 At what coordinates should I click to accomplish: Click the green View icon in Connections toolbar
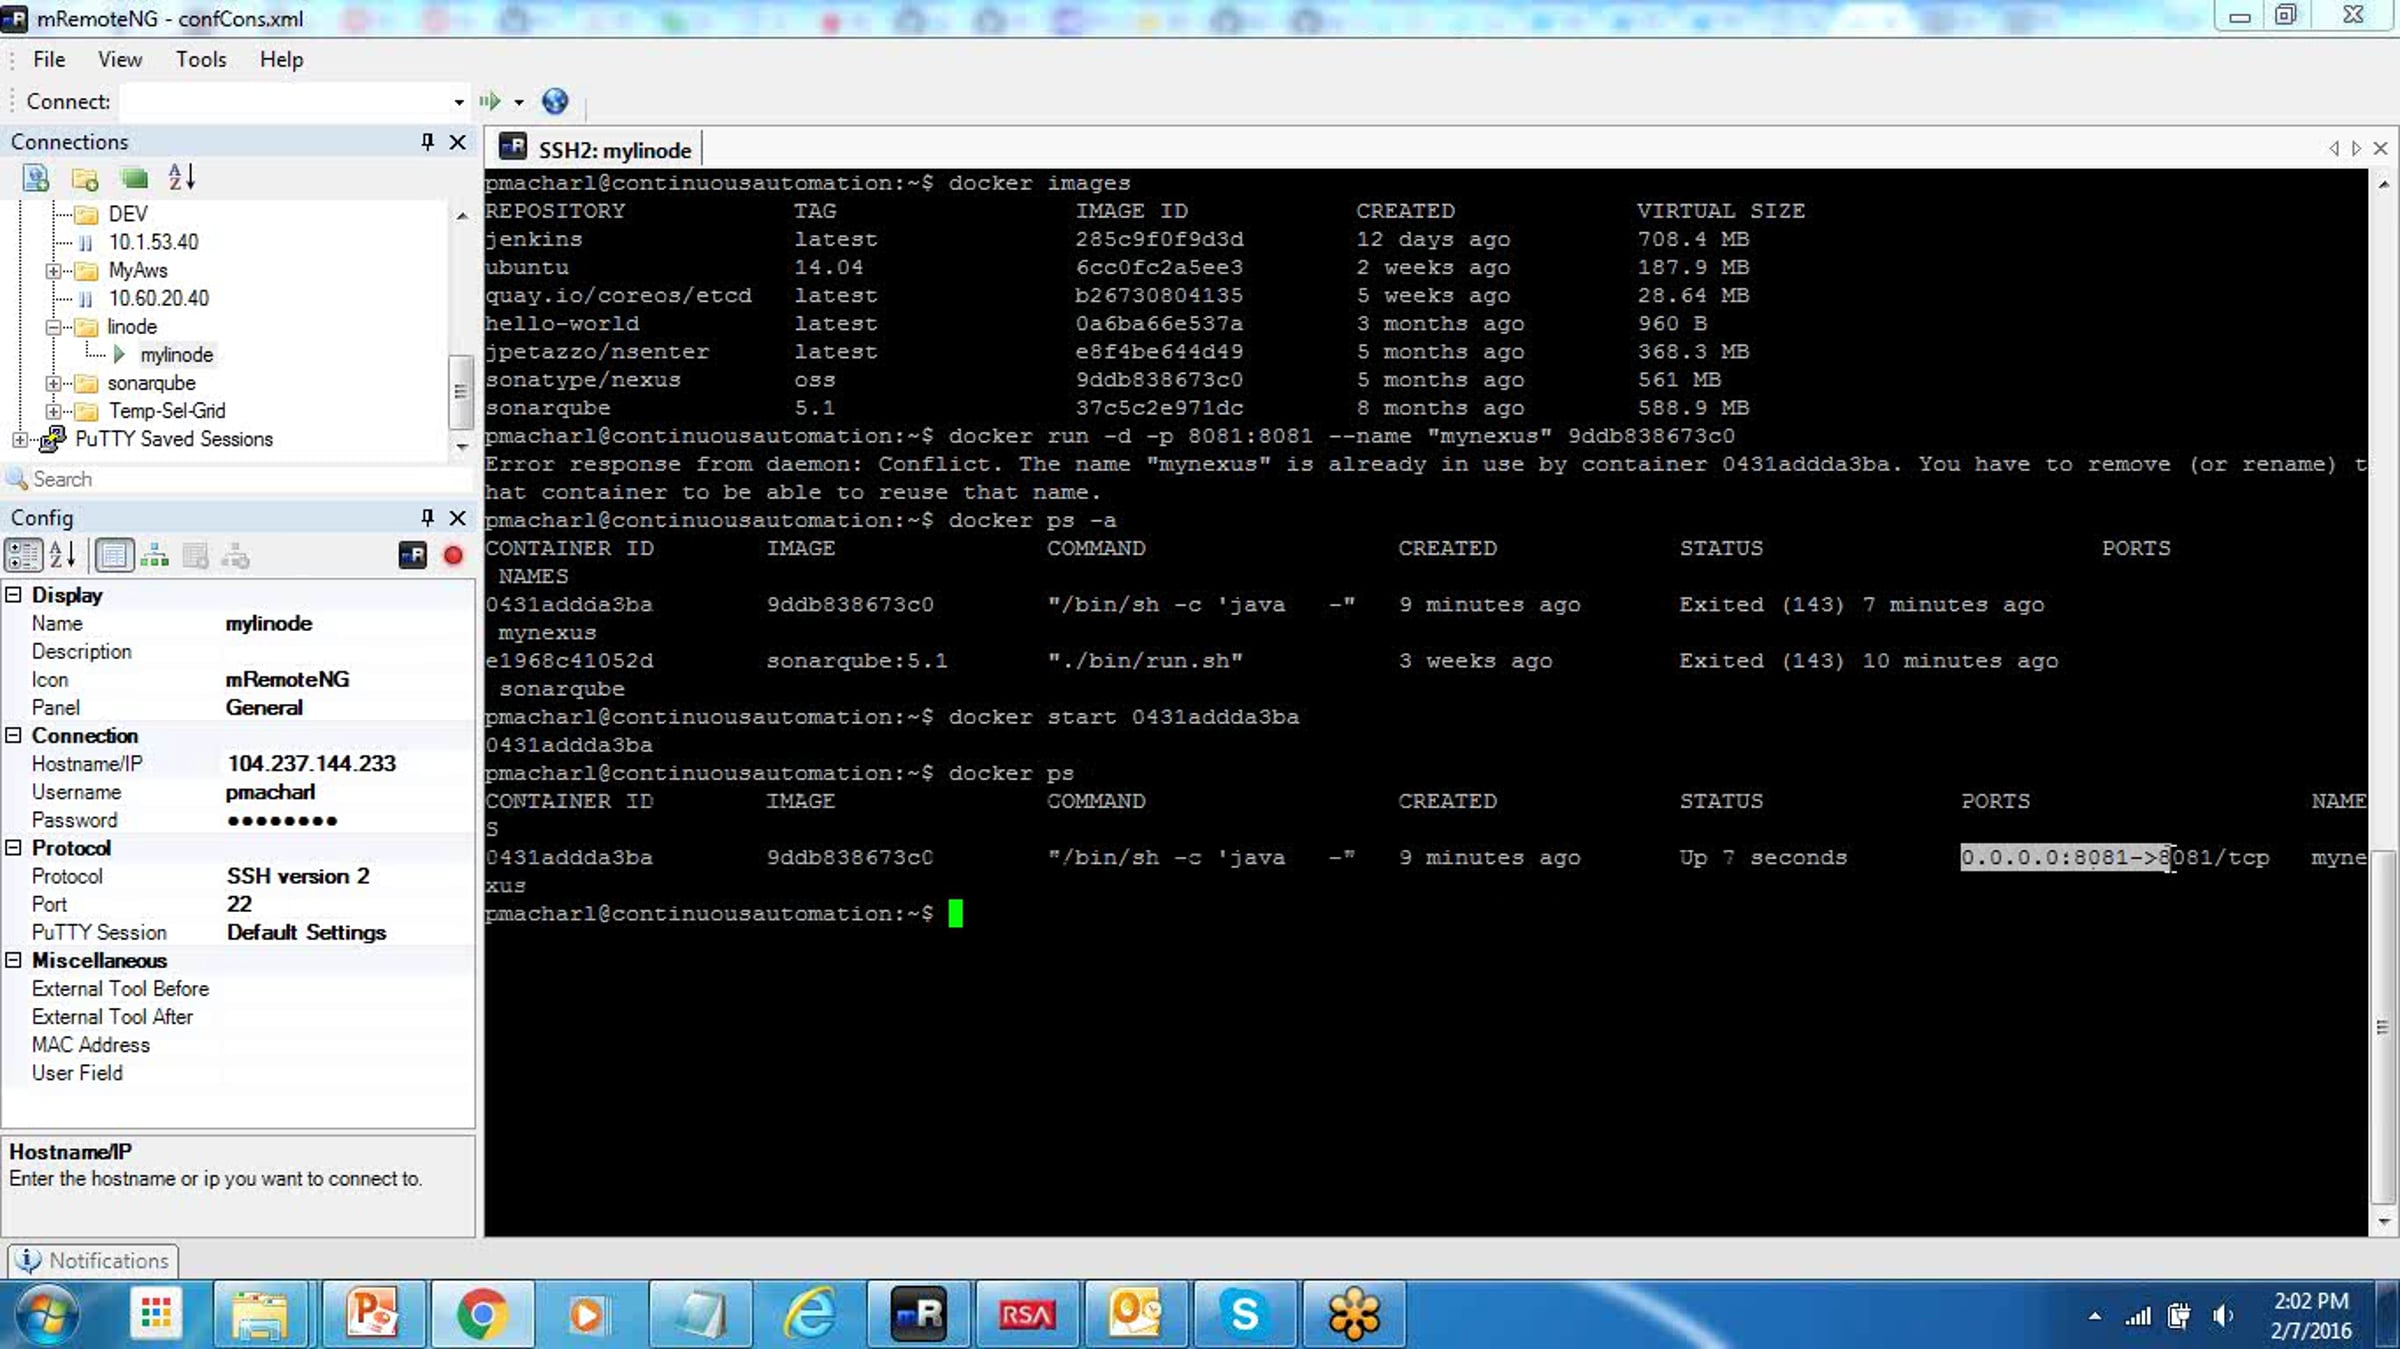[134, 179]
